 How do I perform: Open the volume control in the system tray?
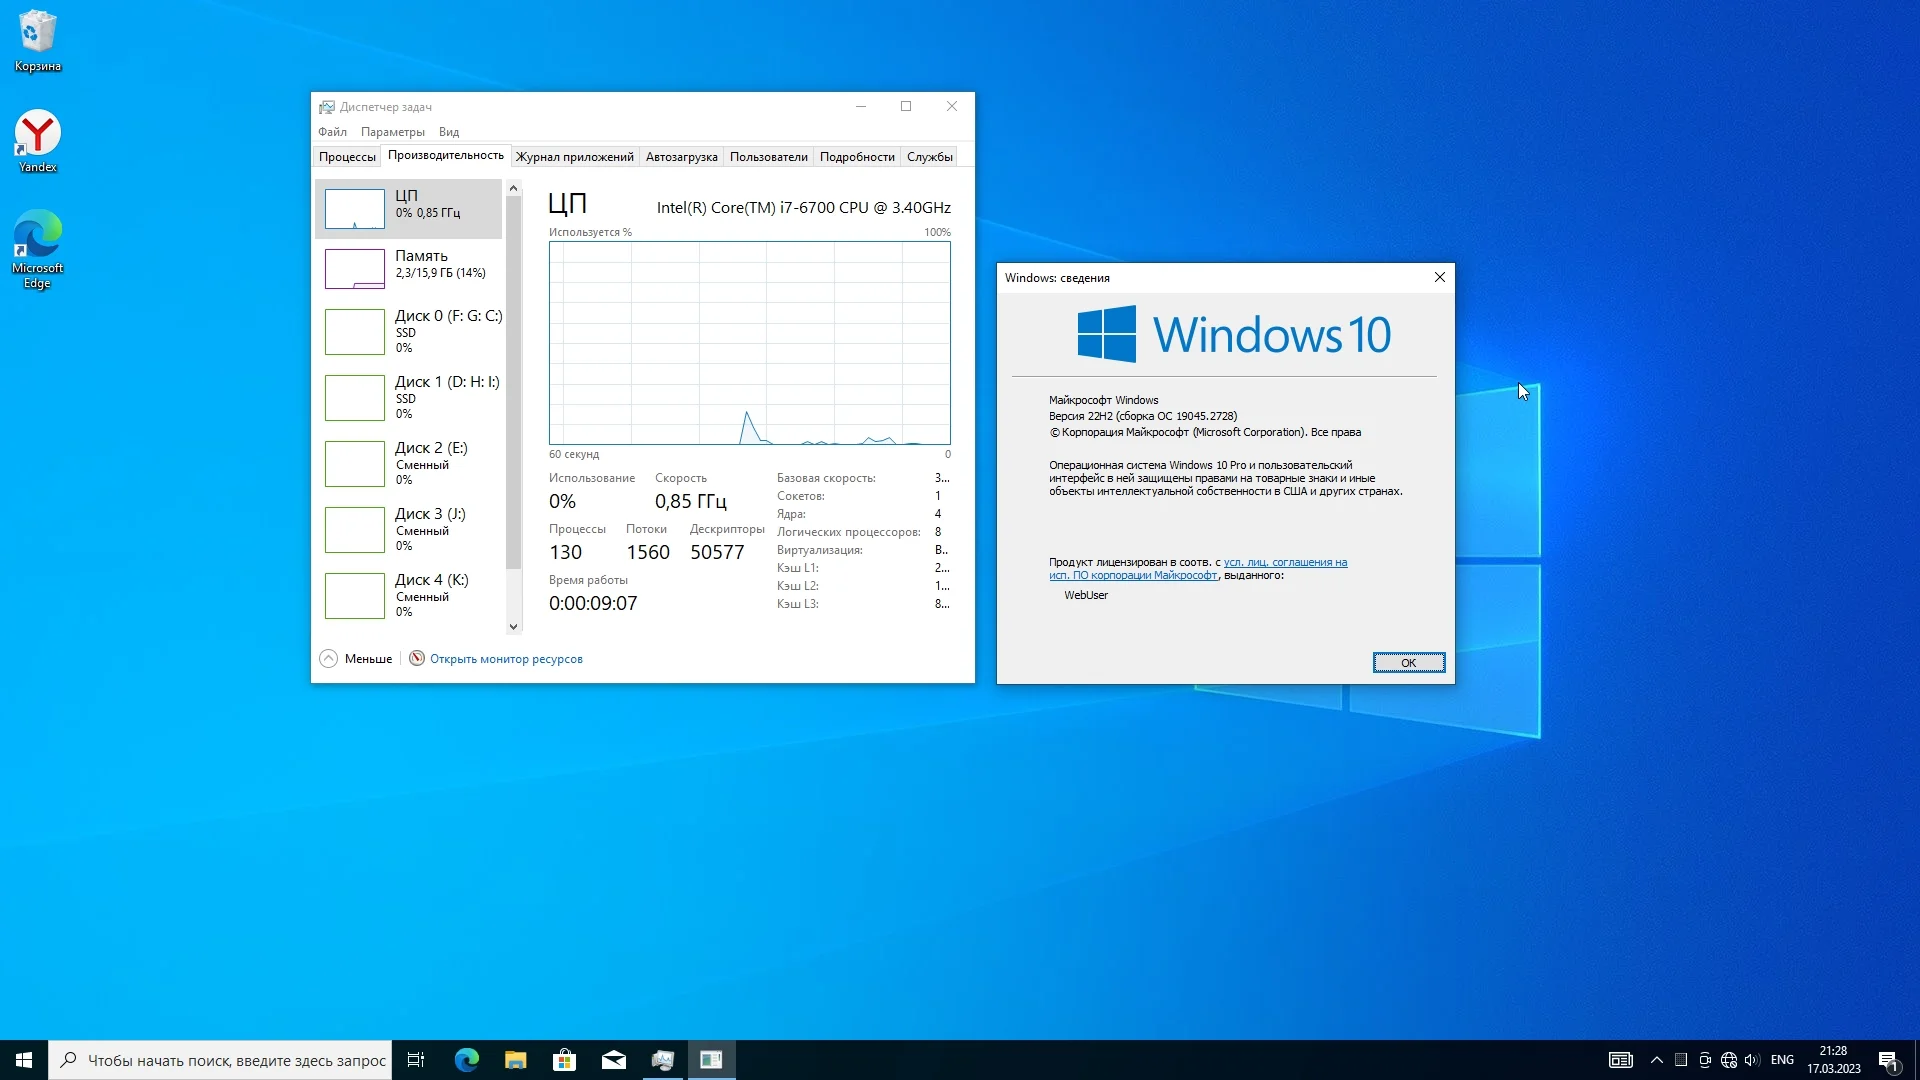click(x=1752, y=1060)
